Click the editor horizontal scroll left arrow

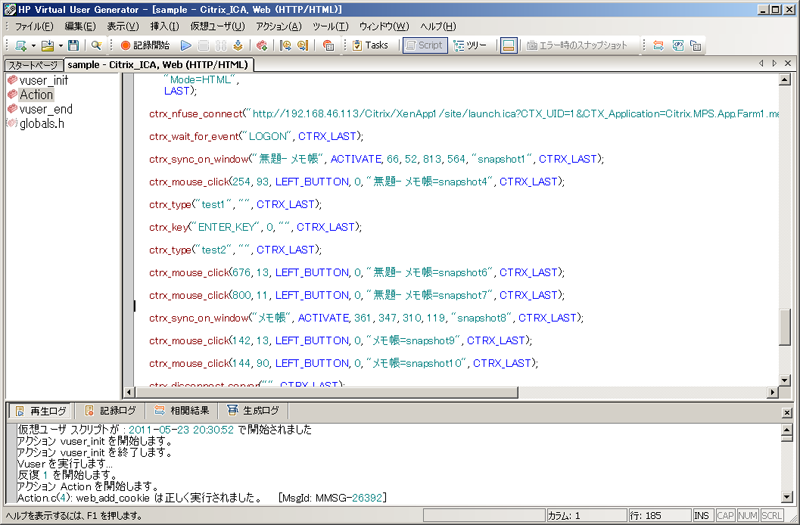click(x=129, y=392)
